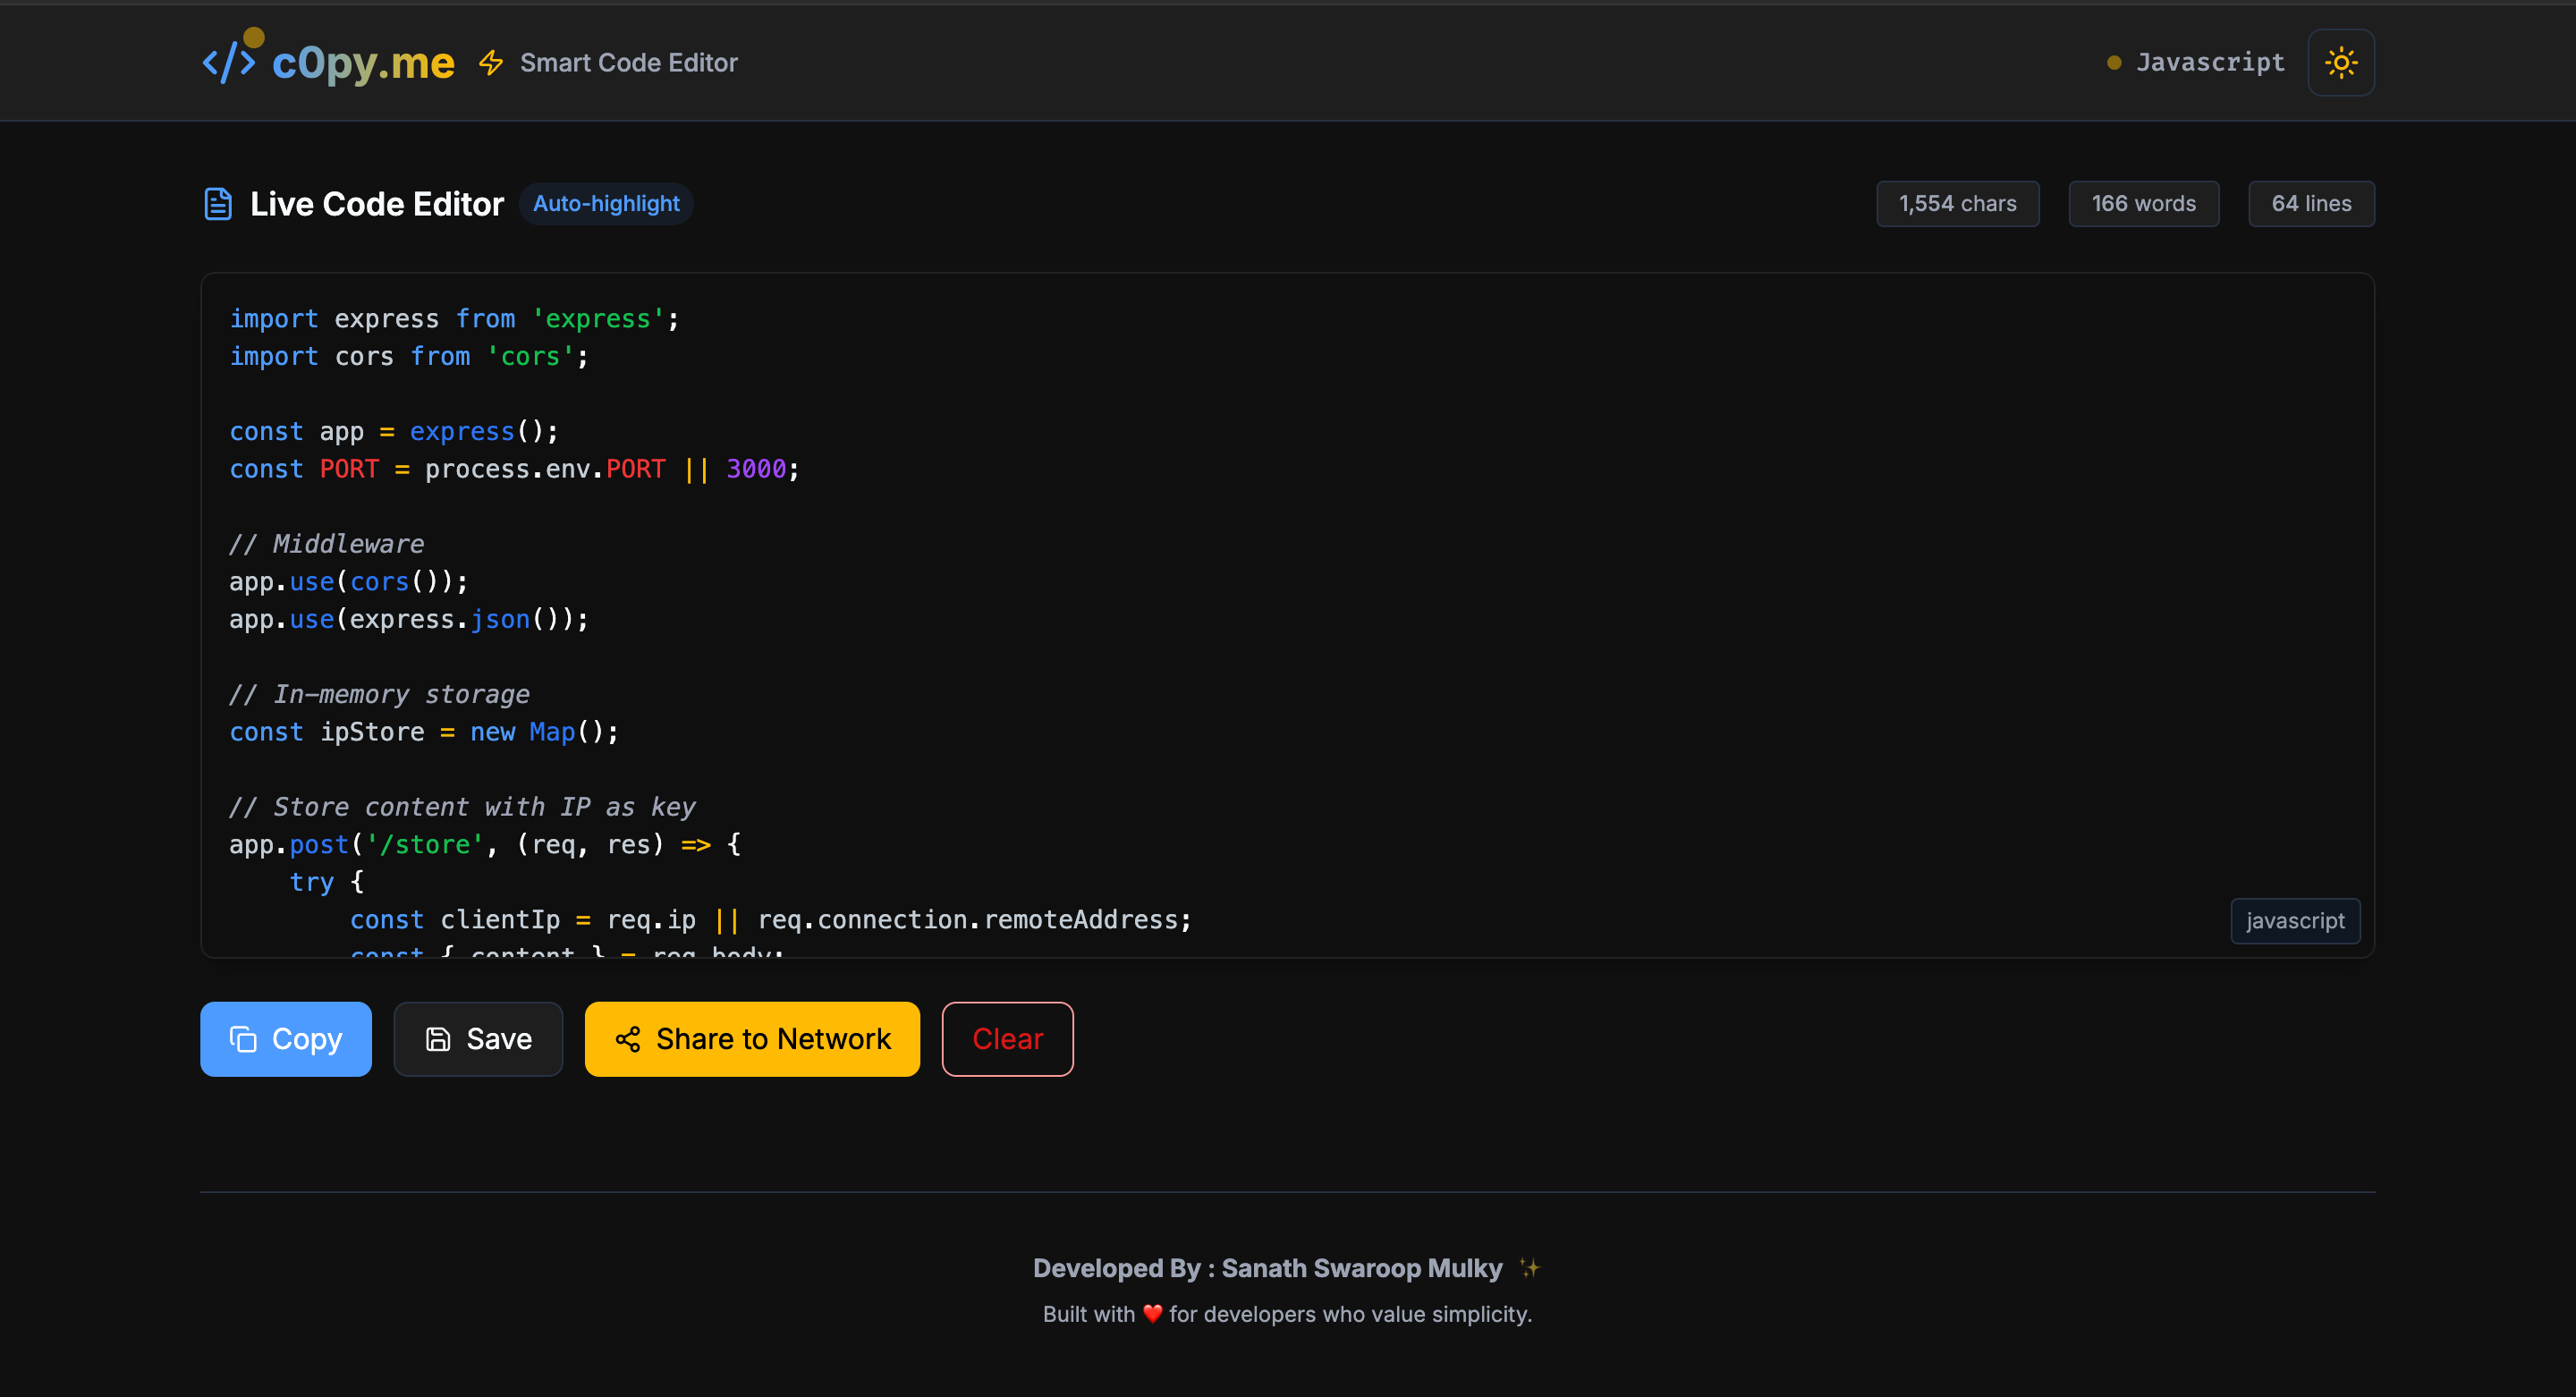Click the document icon beside Live Code Editor
Viewport: 2576px width, 1397px height.
pyautogui.click(x=218, y=204)
